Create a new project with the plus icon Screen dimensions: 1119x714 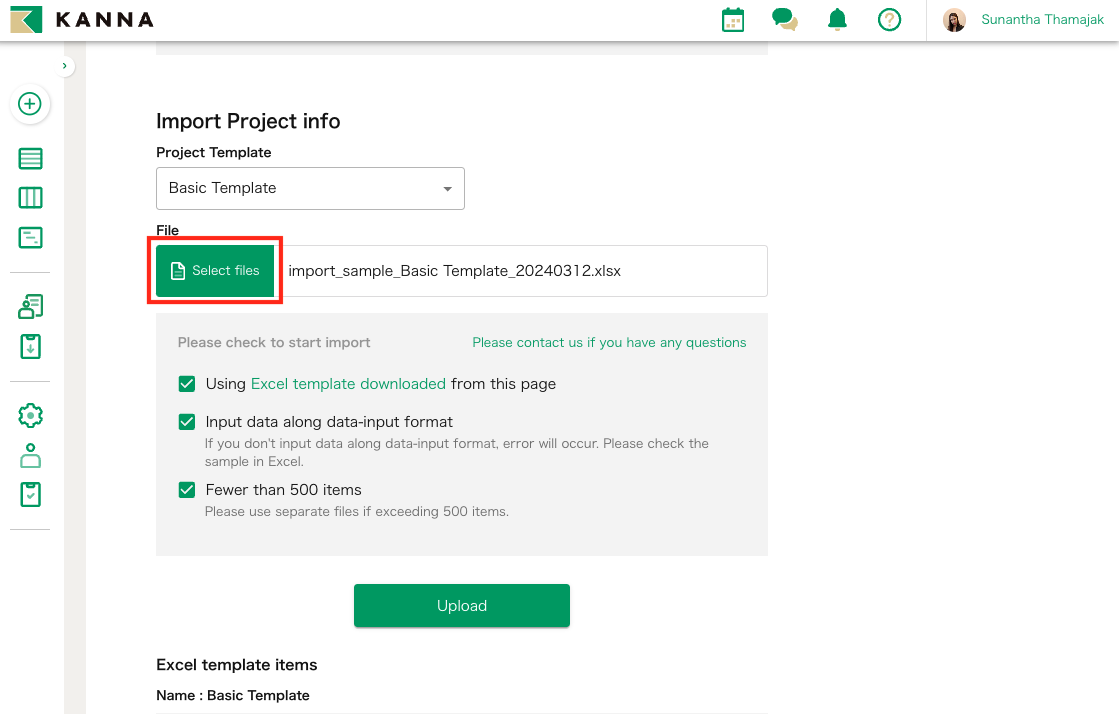click(x=29, y=104)
